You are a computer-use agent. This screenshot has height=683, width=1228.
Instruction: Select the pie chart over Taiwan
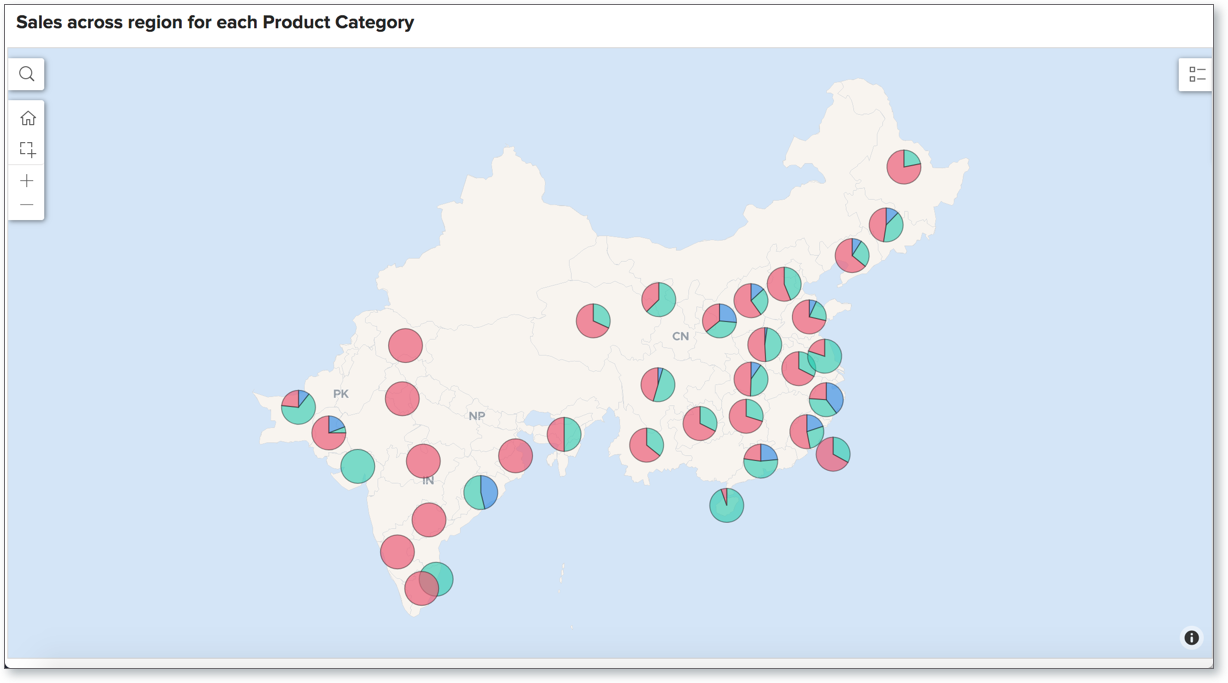pyautogui.click(x=833, y=454)
